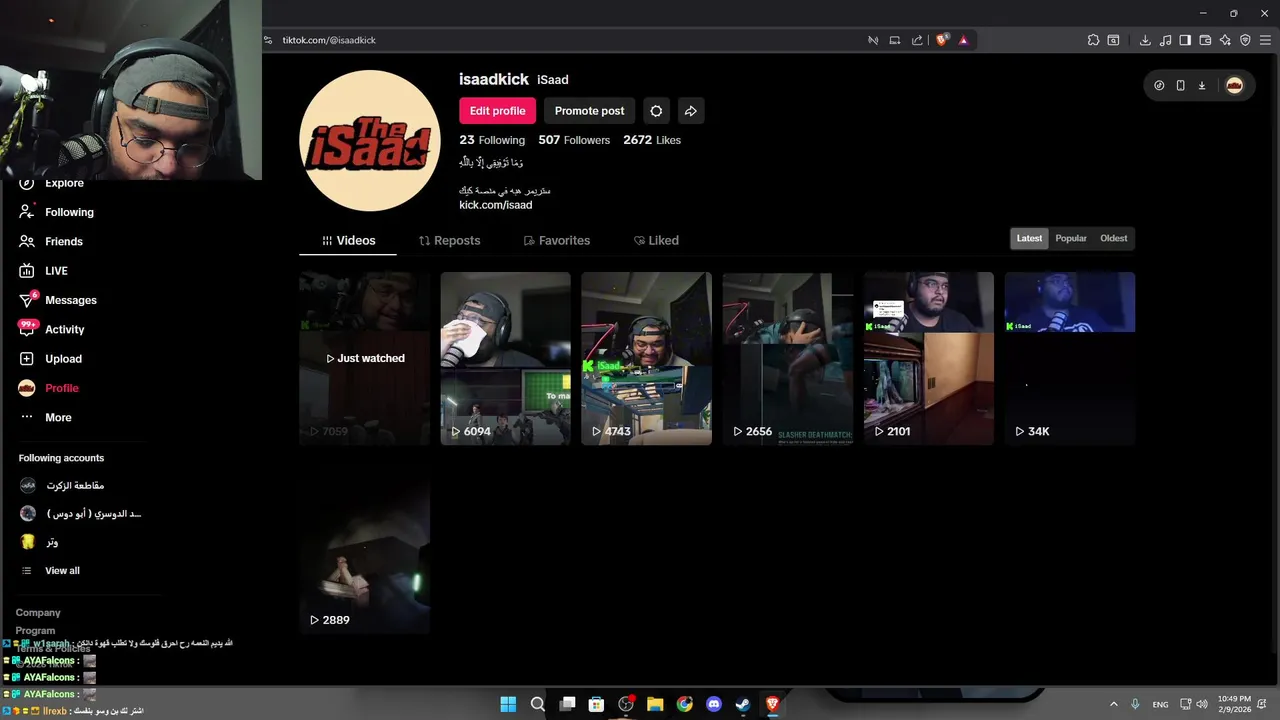Open Company footer link
Image resolution: width=1280 pixels, height=720 pixels.
[38, 613]
